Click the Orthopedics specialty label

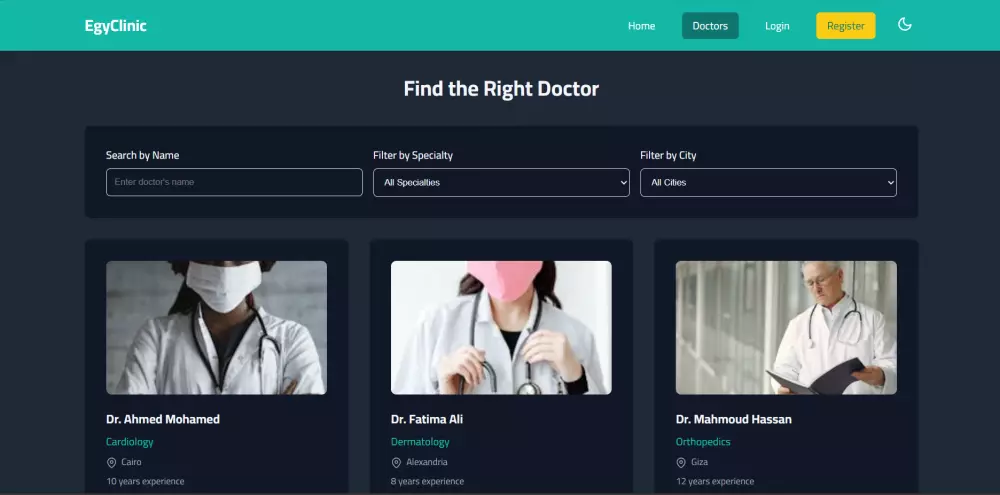click(703, 441)
